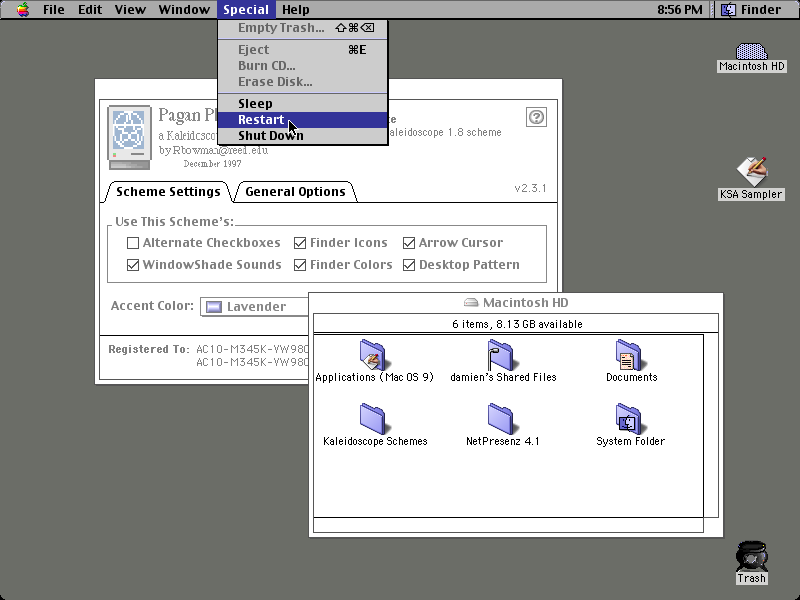Choose Restart from the Special menu
The width and height of the screenshot is (800, 600).
pyautogui.click(x=303, y=120)
